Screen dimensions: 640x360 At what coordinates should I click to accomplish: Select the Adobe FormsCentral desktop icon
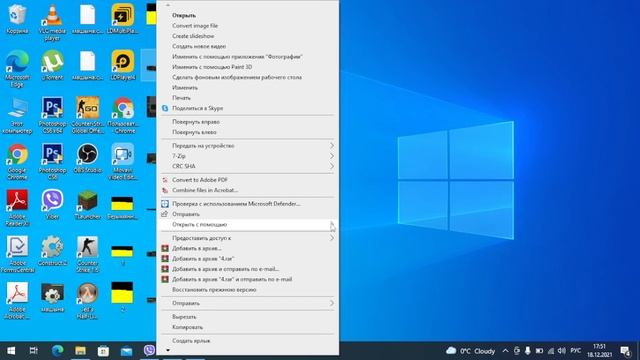click(x=17, y=255)
